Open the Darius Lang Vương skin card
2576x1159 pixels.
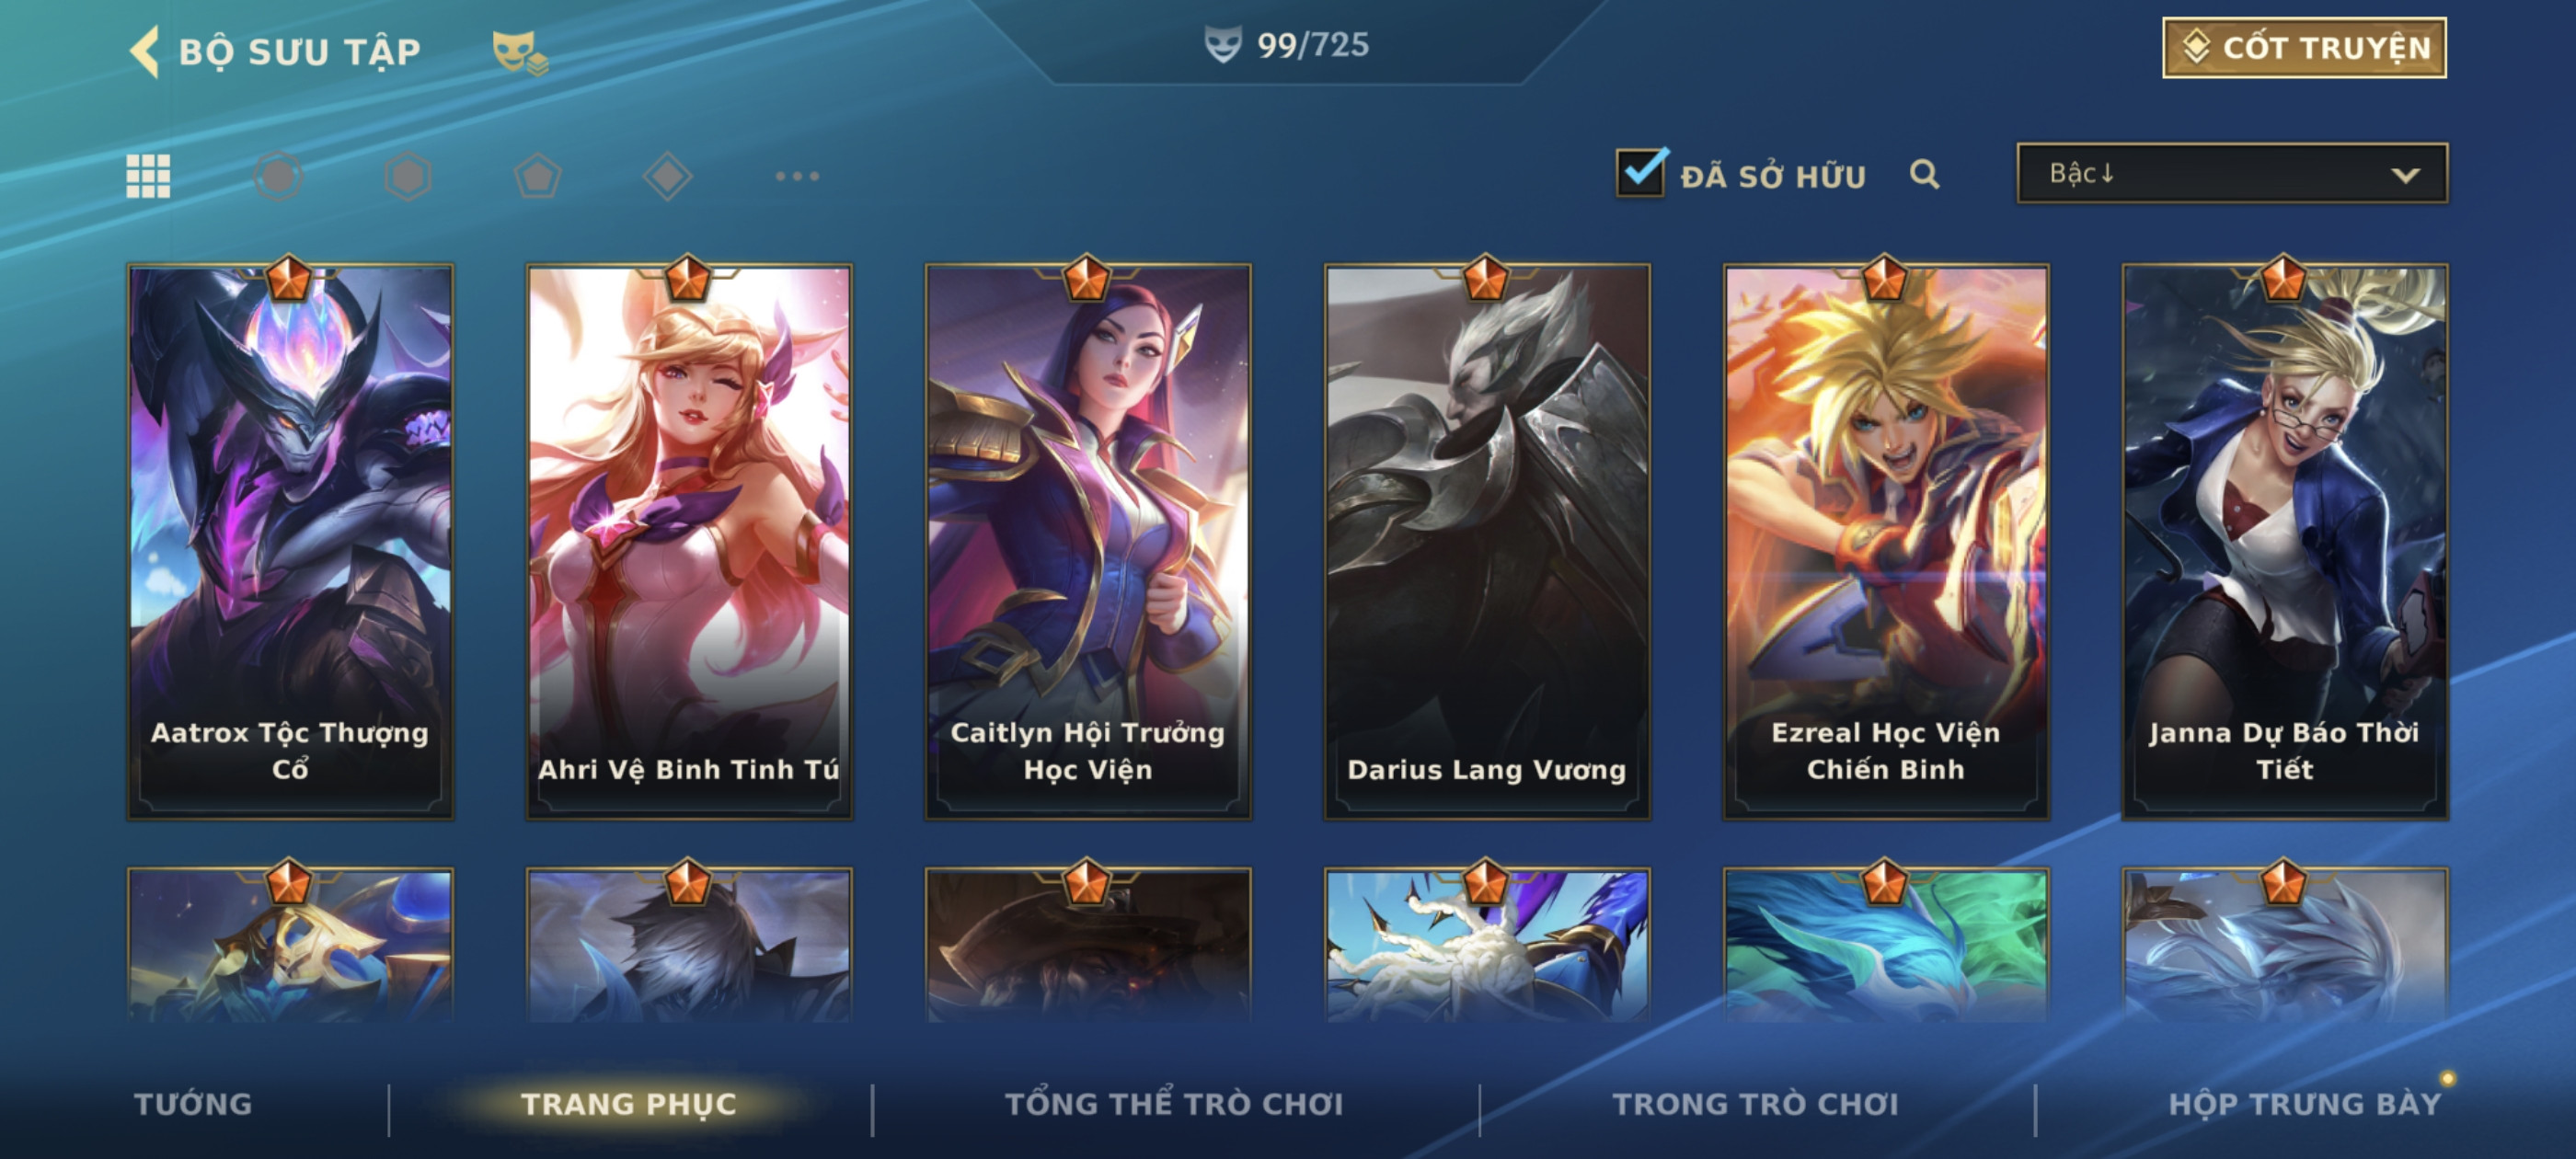1487,541
